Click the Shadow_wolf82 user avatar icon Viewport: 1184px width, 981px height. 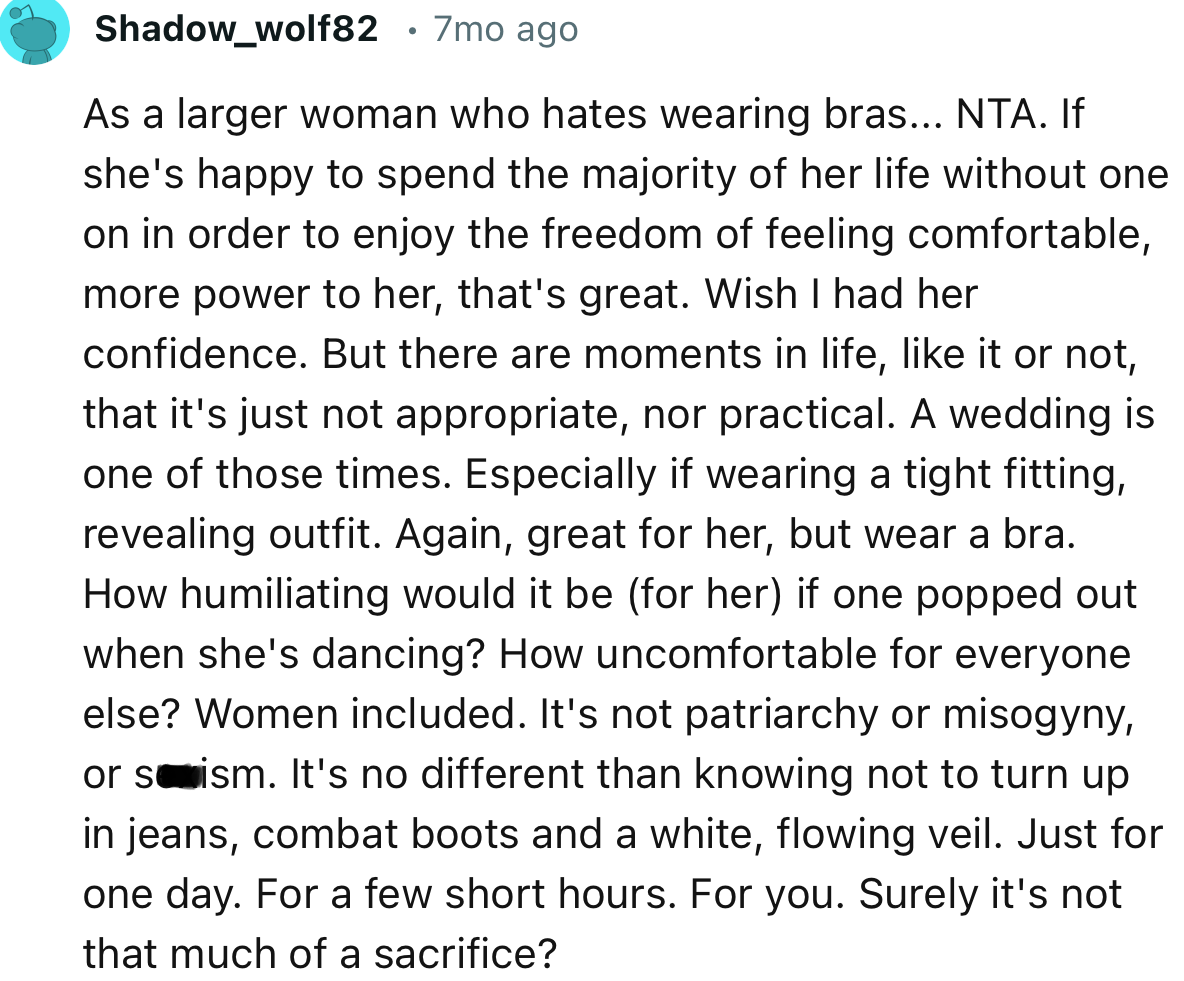[x=37, y=32]
